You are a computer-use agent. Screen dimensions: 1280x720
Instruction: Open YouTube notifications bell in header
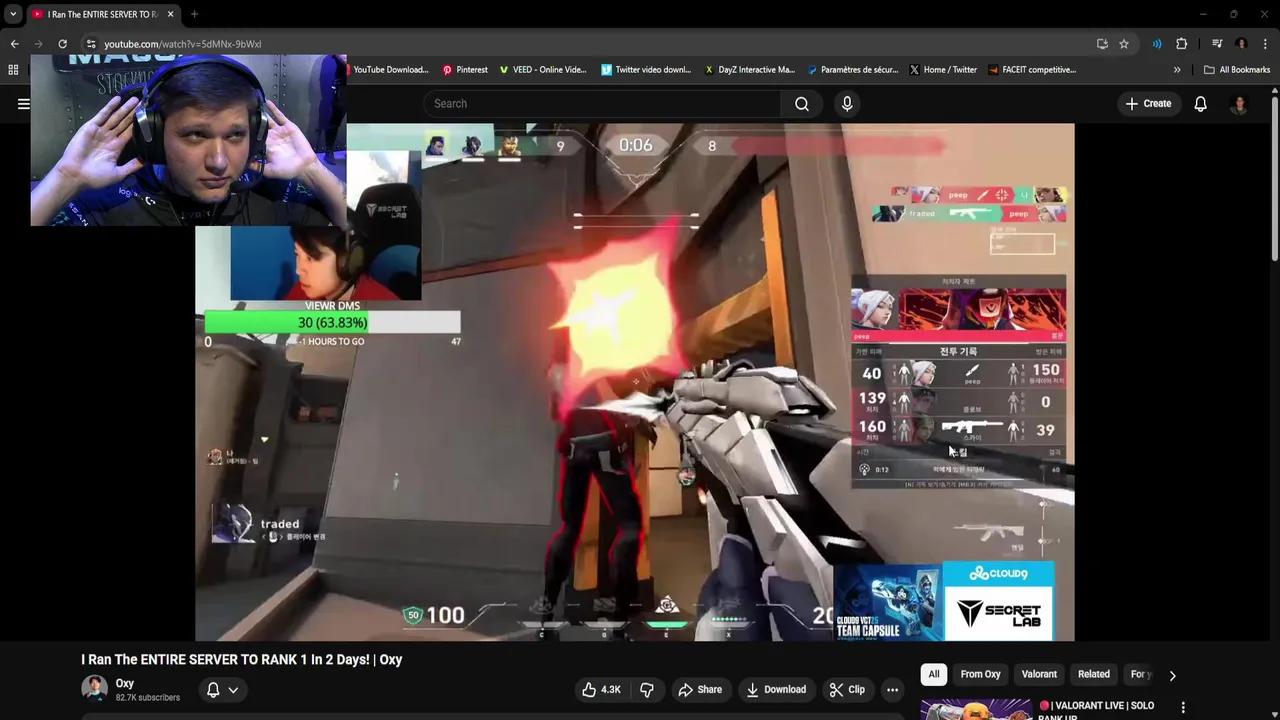click(1200, 104)
